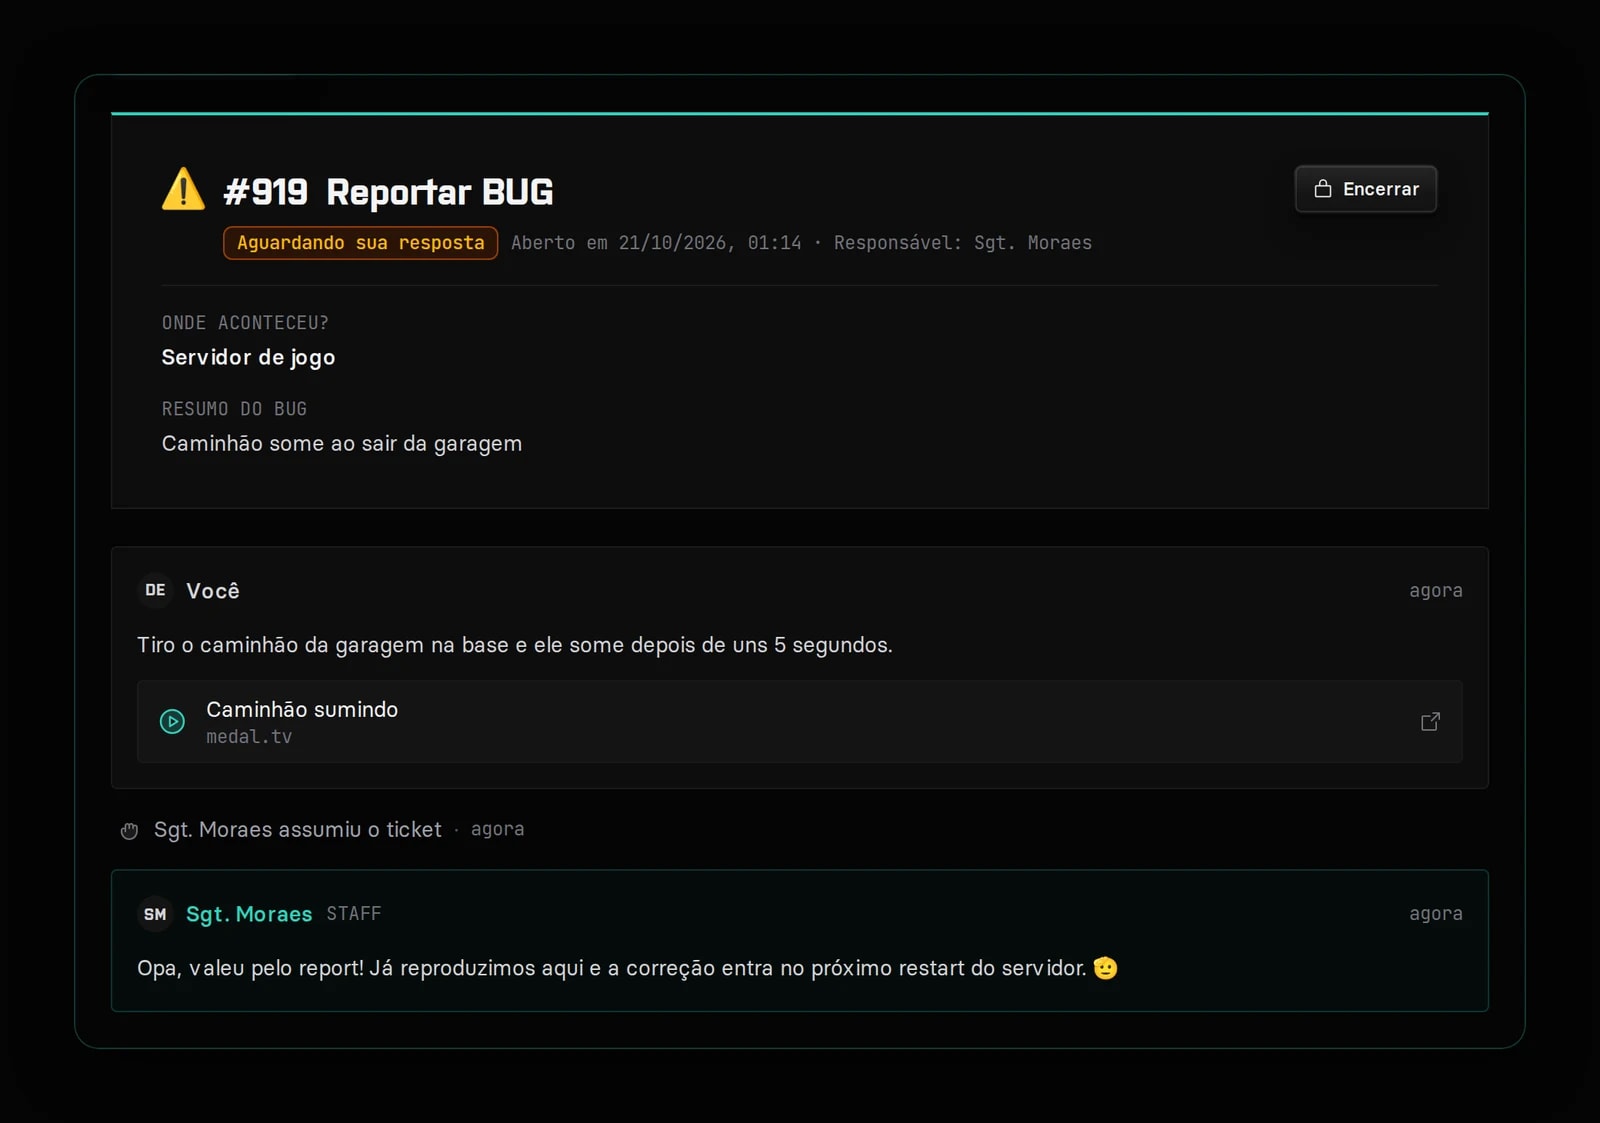Open the Caminhão sumindo clip link
Image resolution: width=1600 pixels, height=1123 pixels.
[x=800, y=721]
